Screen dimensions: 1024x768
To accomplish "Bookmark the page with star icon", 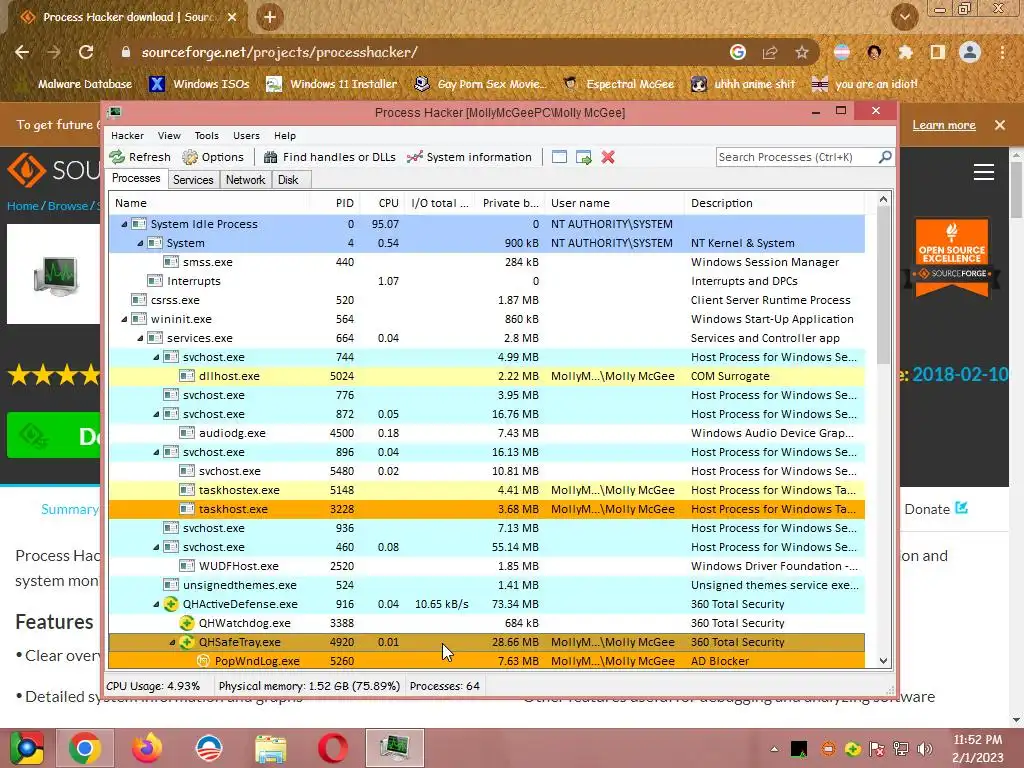I will click(x=802, y=52).
